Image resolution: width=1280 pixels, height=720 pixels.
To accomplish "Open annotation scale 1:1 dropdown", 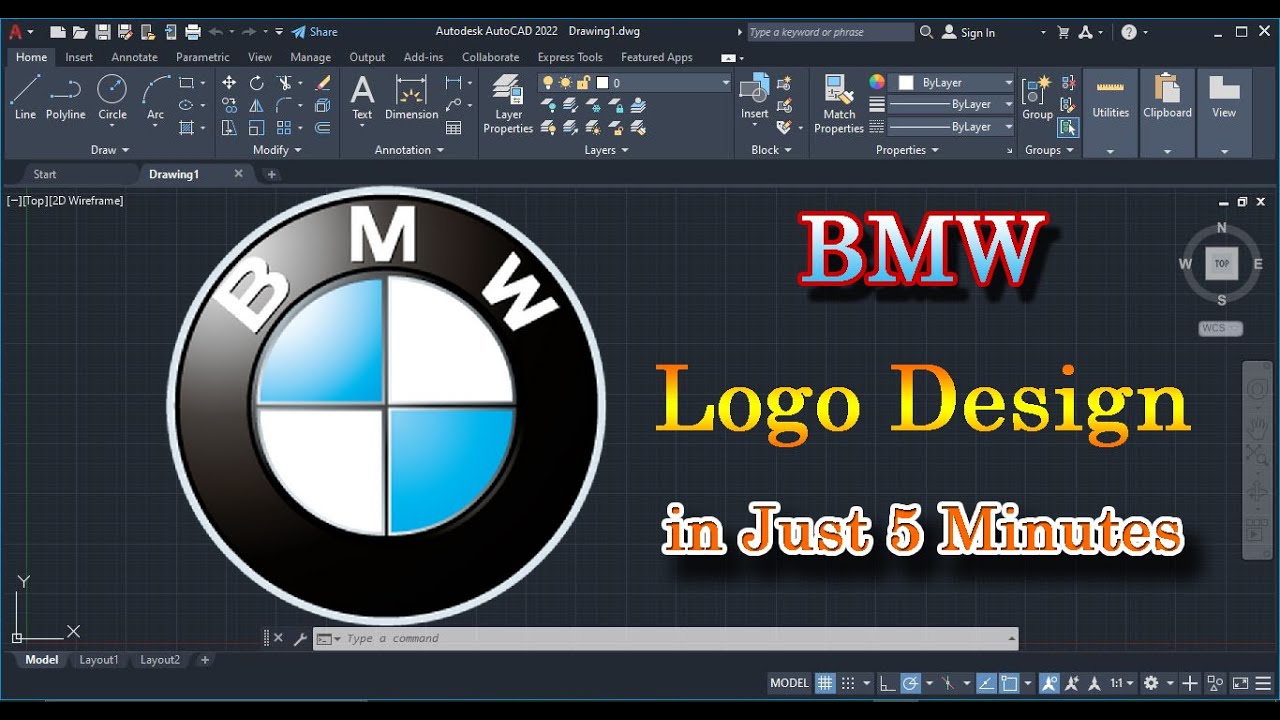I will tap(1122, 683).
